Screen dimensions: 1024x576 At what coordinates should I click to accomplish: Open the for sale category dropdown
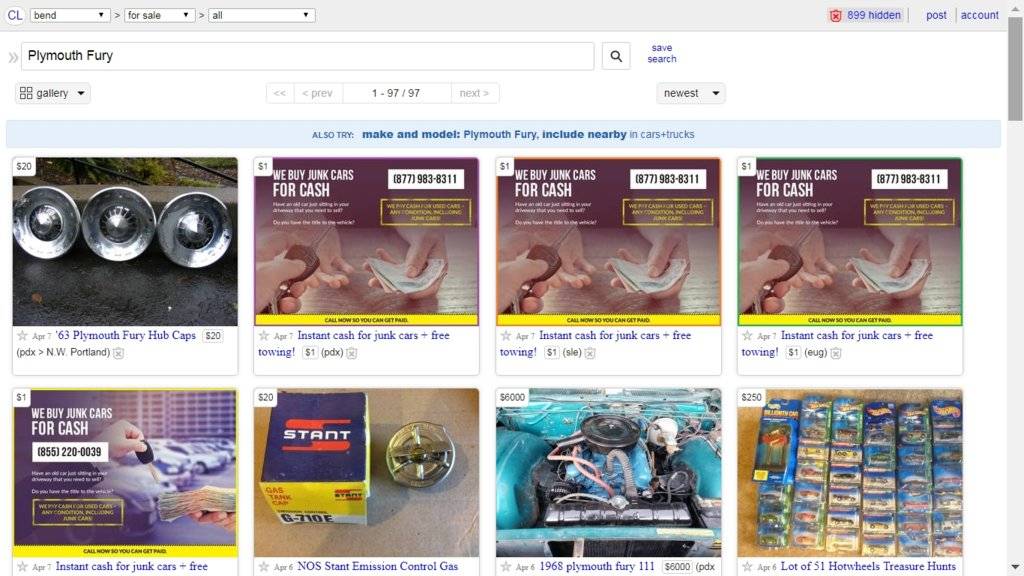pyautogui.click(x=159, y=15)
